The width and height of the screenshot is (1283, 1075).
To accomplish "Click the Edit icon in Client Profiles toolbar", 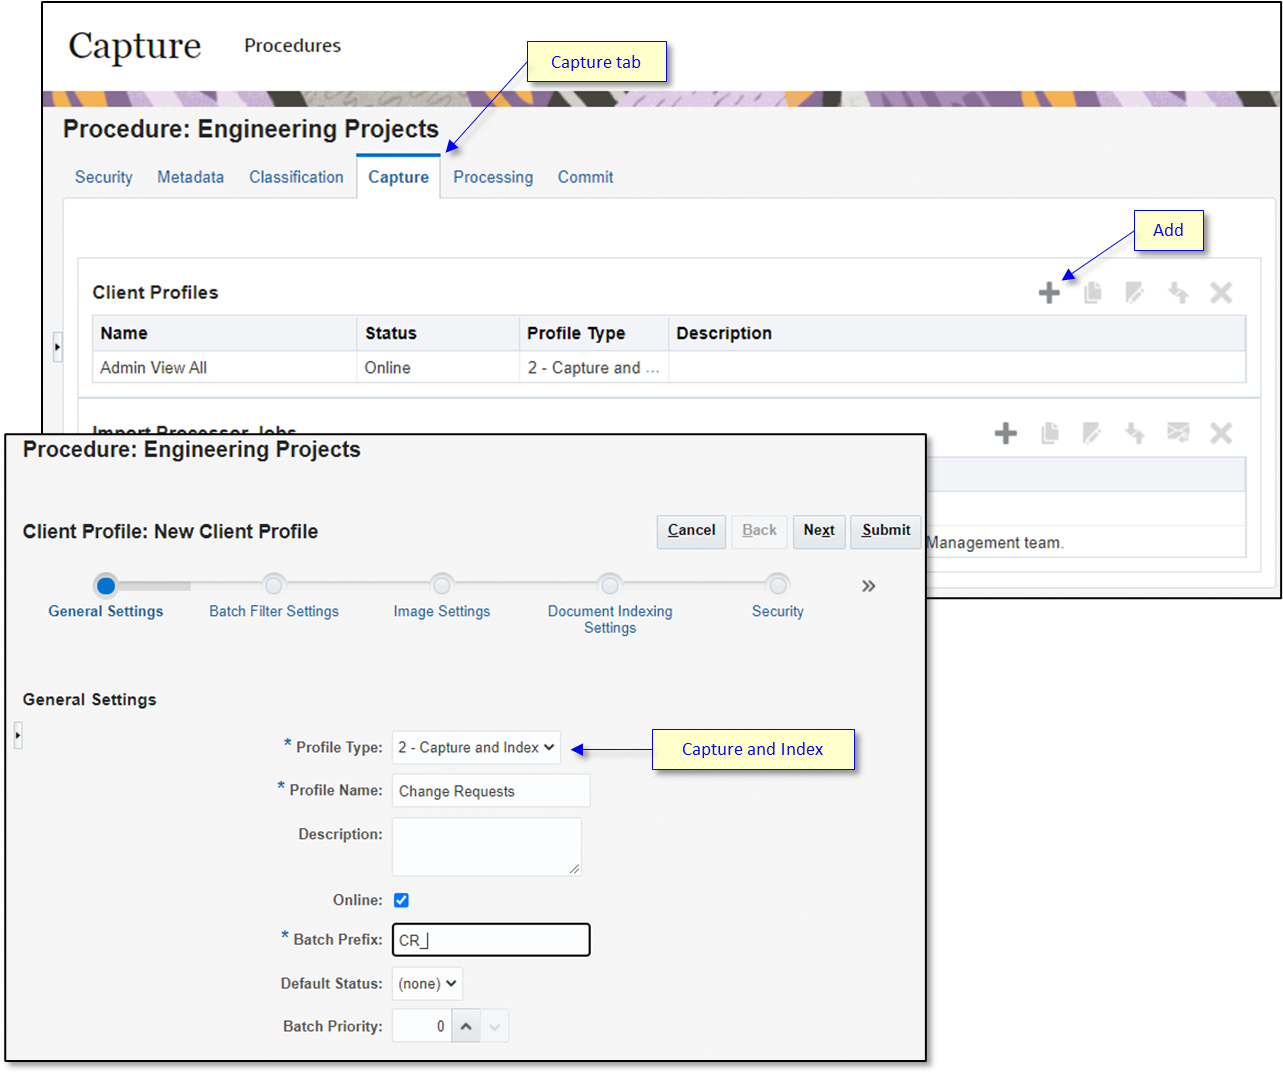I will [x=1135, y=292].
